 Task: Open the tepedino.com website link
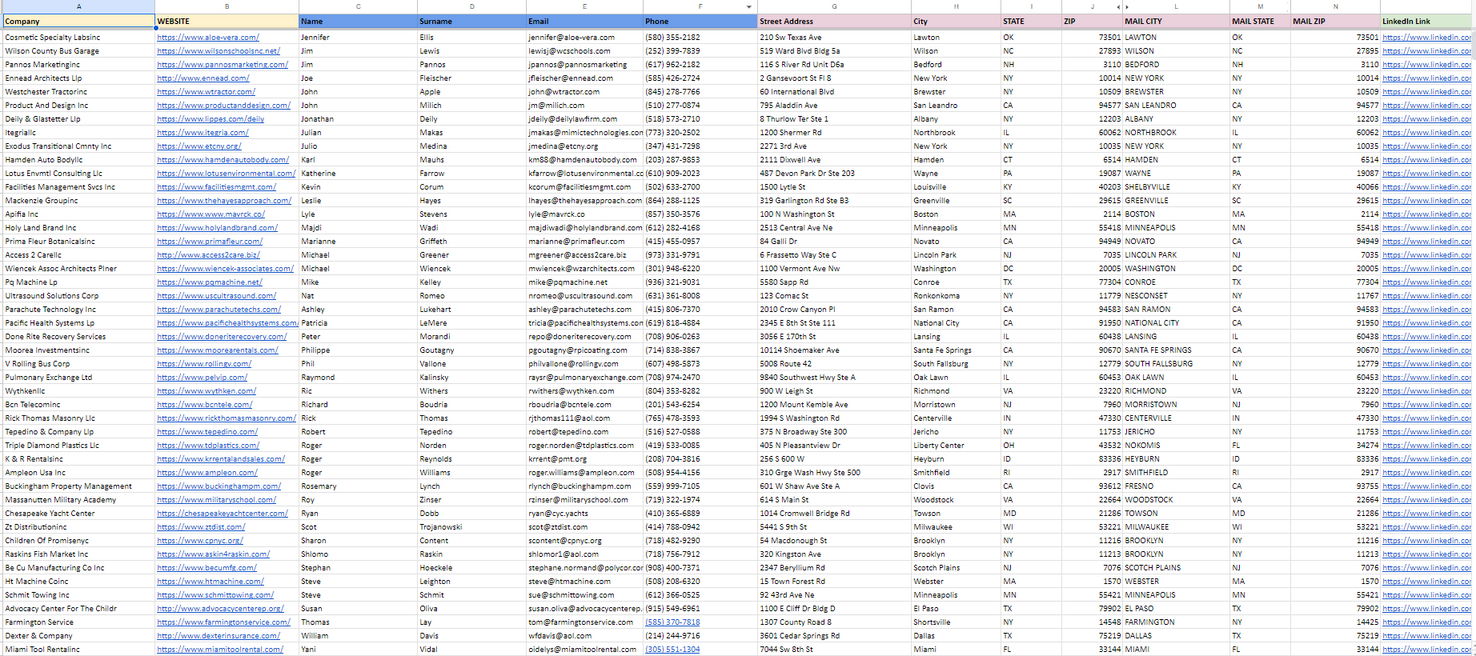tap(207, 432)
